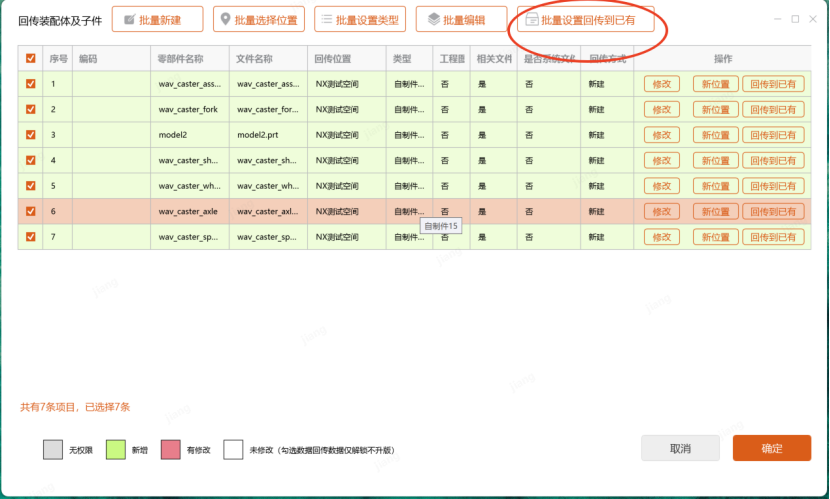
Task: Uncheck the checkbox for row 6 wav_caster_axle
Action: tap(30, 211)
